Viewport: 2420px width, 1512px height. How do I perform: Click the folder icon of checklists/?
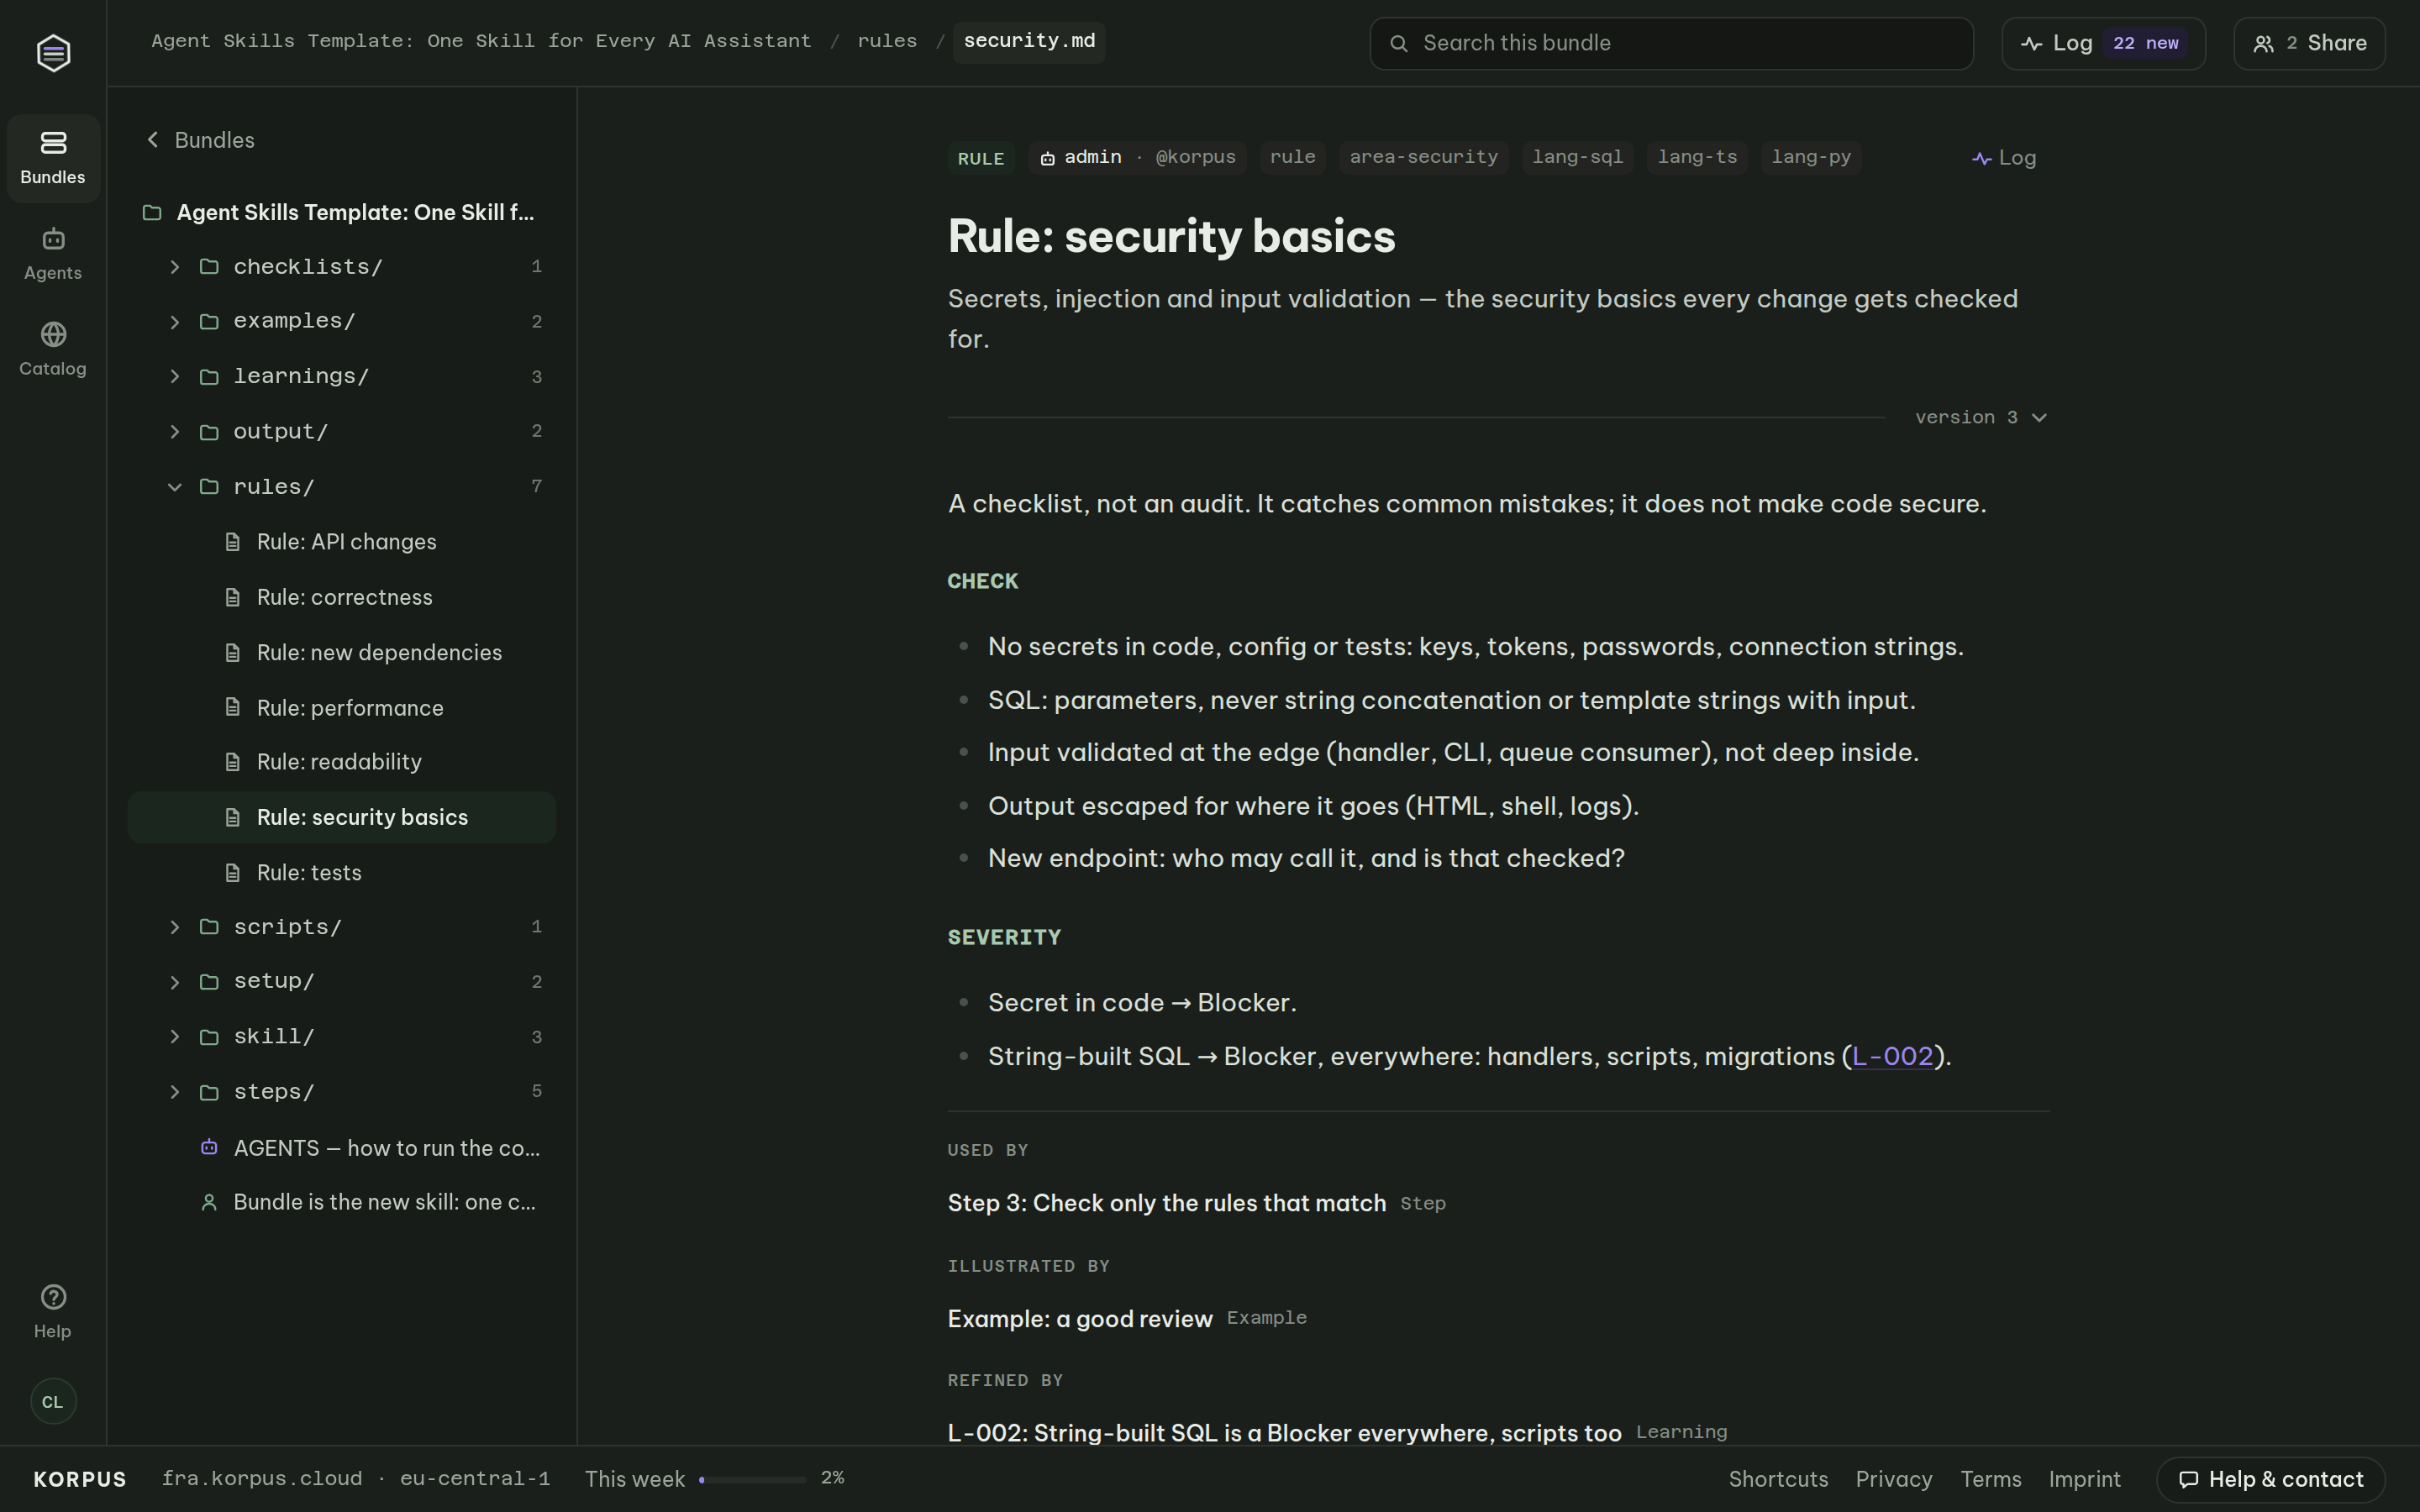pos(209,267)
